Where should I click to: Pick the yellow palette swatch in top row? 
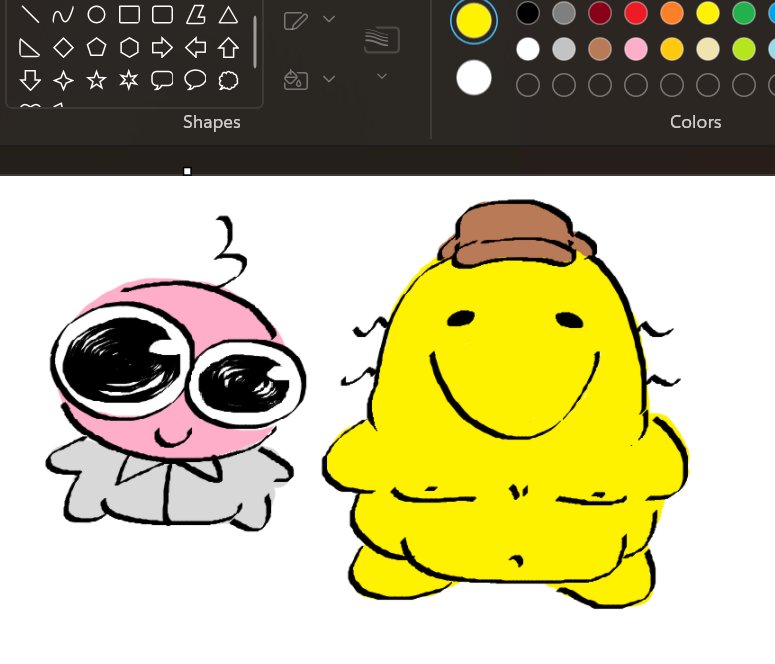708,13
